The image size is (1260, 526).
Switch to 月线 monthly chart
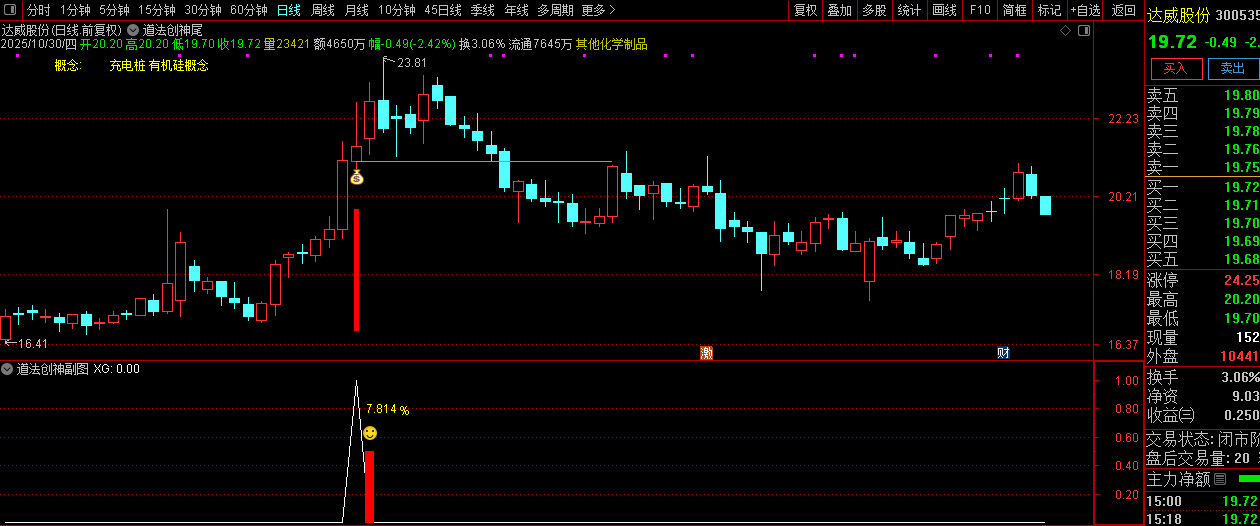pos(356,10)
